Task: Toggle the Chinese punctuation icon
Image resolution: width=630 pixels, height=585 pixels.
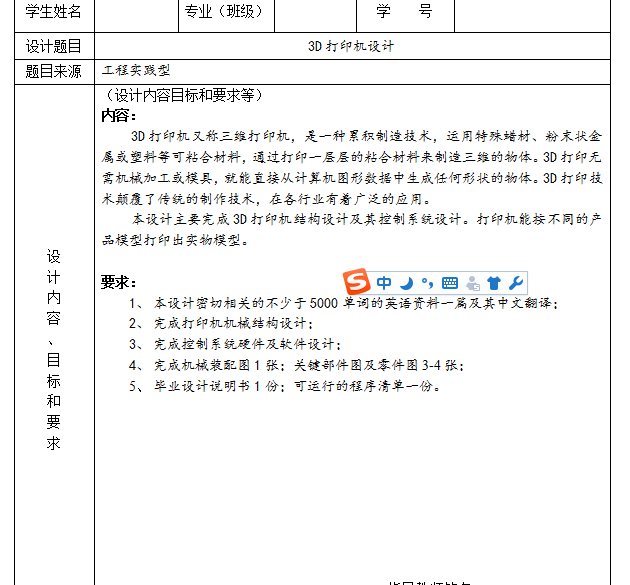Action: (x=428, y=283)
